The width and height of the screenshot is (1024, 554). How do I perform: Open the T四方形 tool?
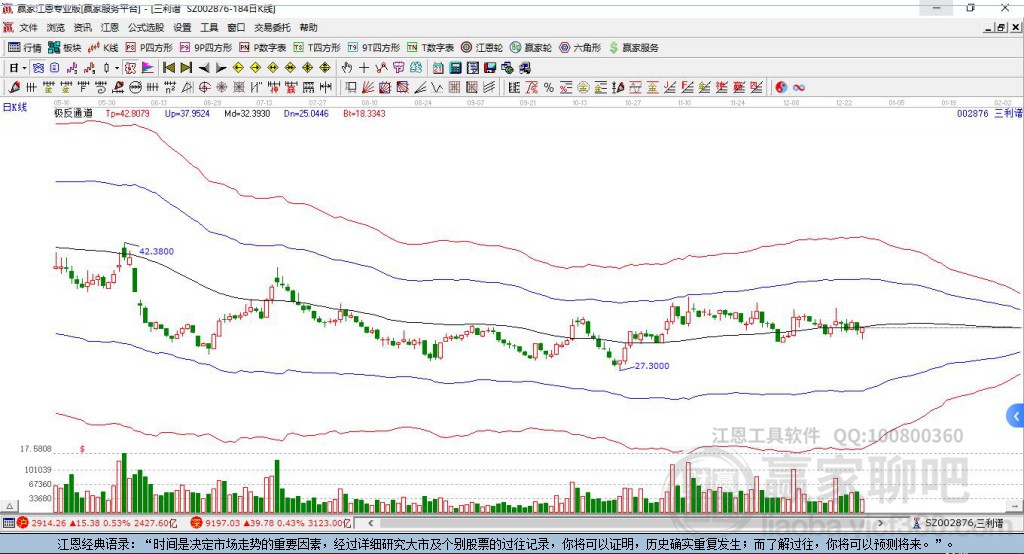[317, 48]
